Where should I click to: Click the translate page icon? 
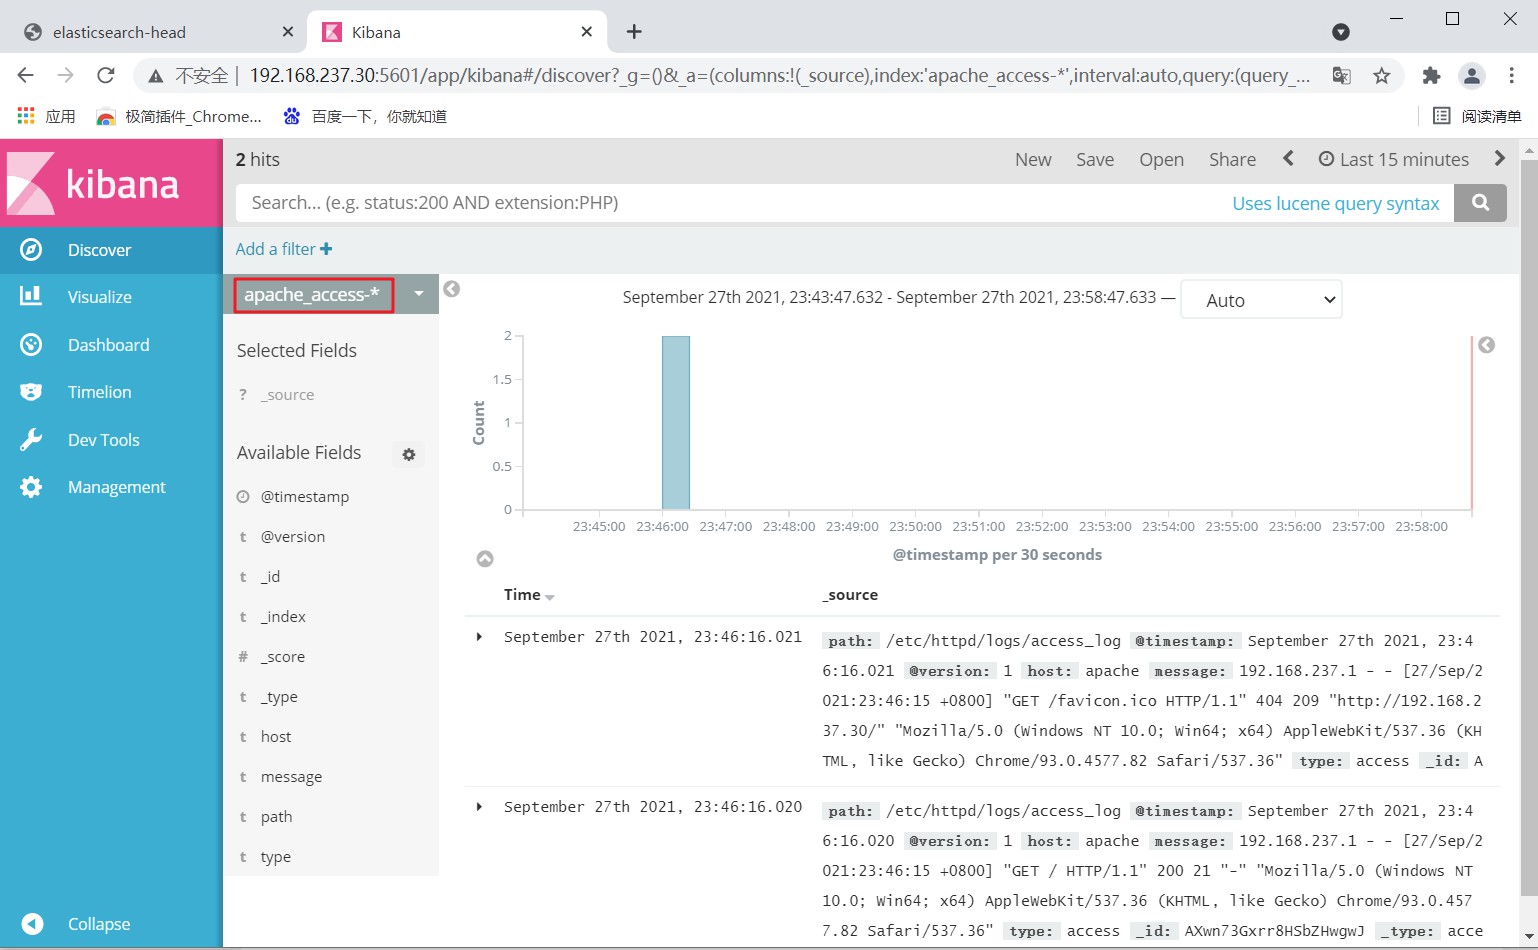pos(1342,75)
